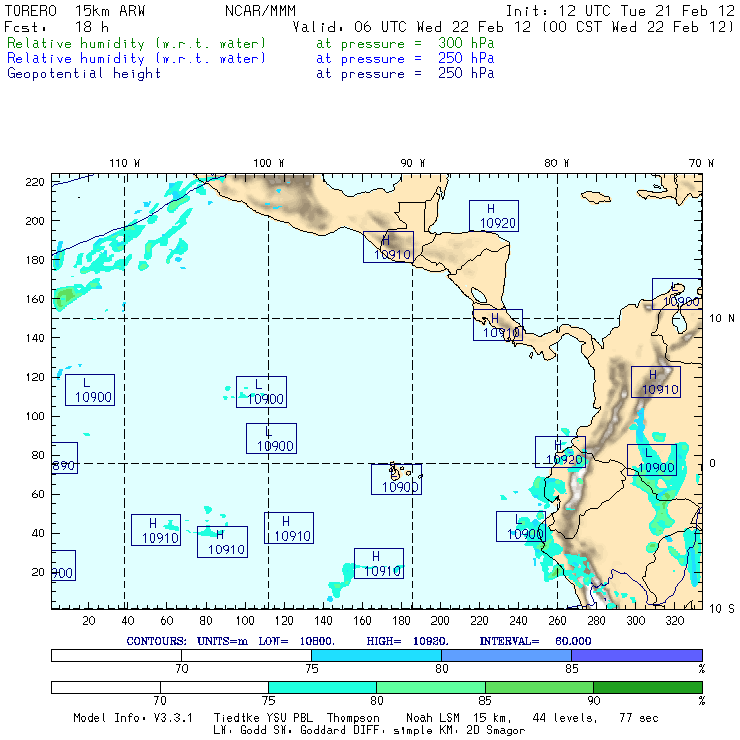Click the '77 sec' timestep text
Image resolution: width=740 pixels, height=740 pixels.
tap(639, 718)
